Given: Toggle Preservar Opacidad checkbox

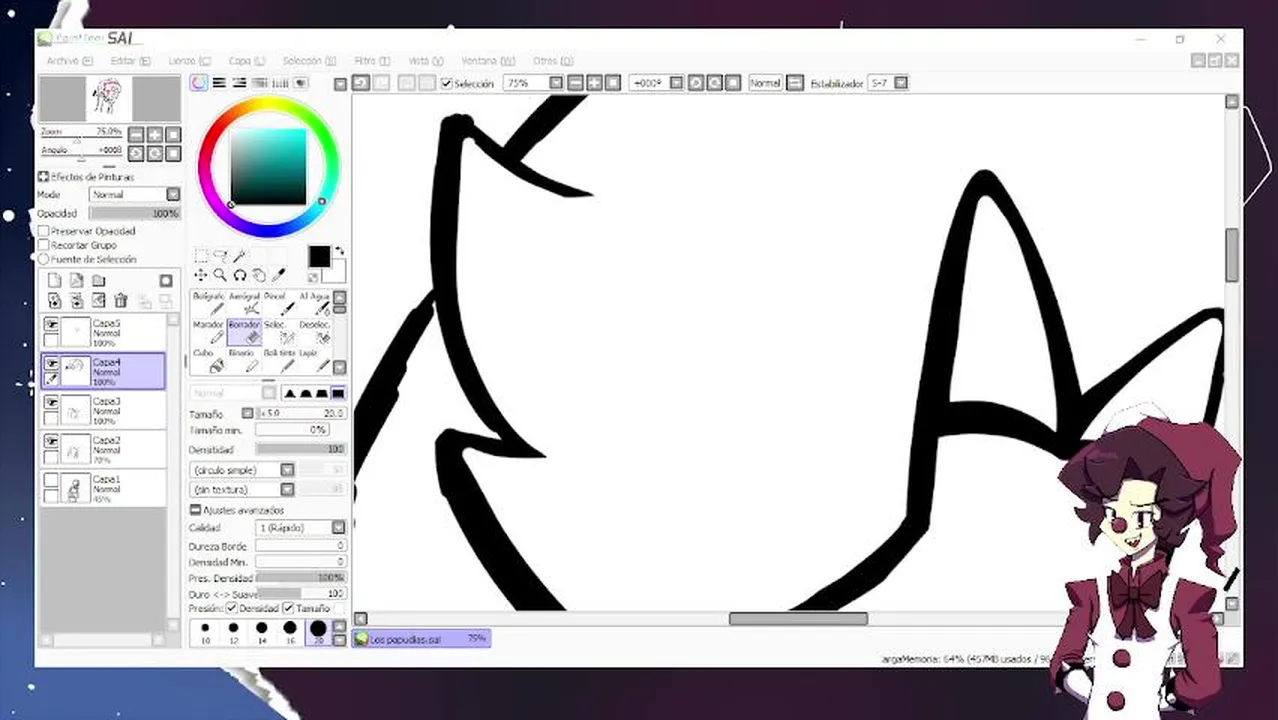Looking at the screenshot, I should (x=44, y=231).
